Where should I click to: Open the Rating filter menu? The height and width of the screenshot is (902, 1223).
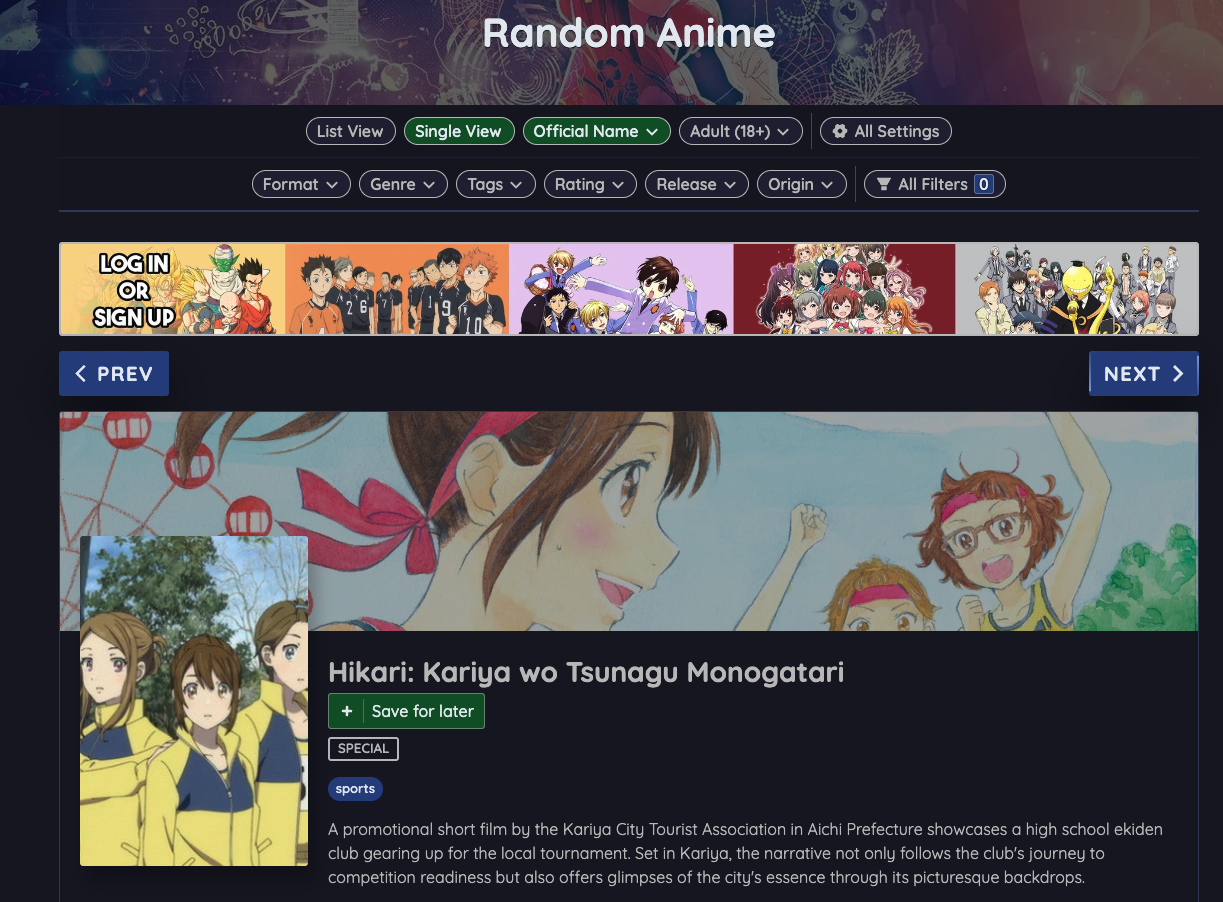[590, 184]
